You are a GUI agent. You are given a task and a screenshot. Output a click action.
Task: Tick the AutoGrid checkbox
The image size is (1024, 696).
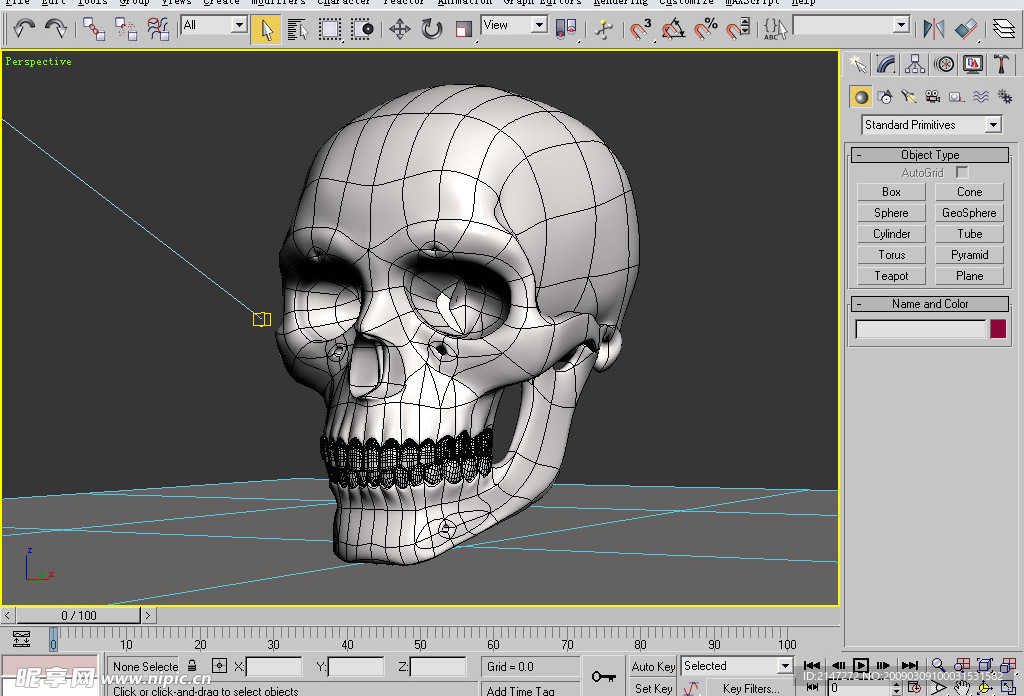coord(962,172)
